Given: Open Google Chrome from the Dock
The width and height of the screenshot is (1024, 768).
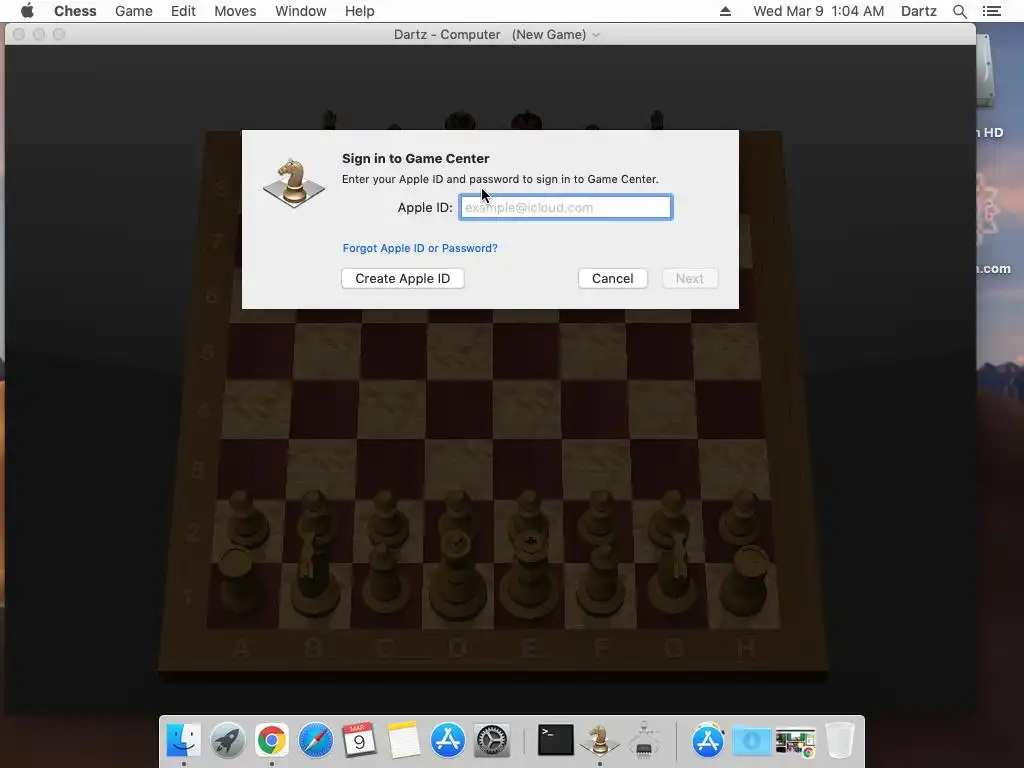Looking at the screenshot, I should [x=272, y=740].
